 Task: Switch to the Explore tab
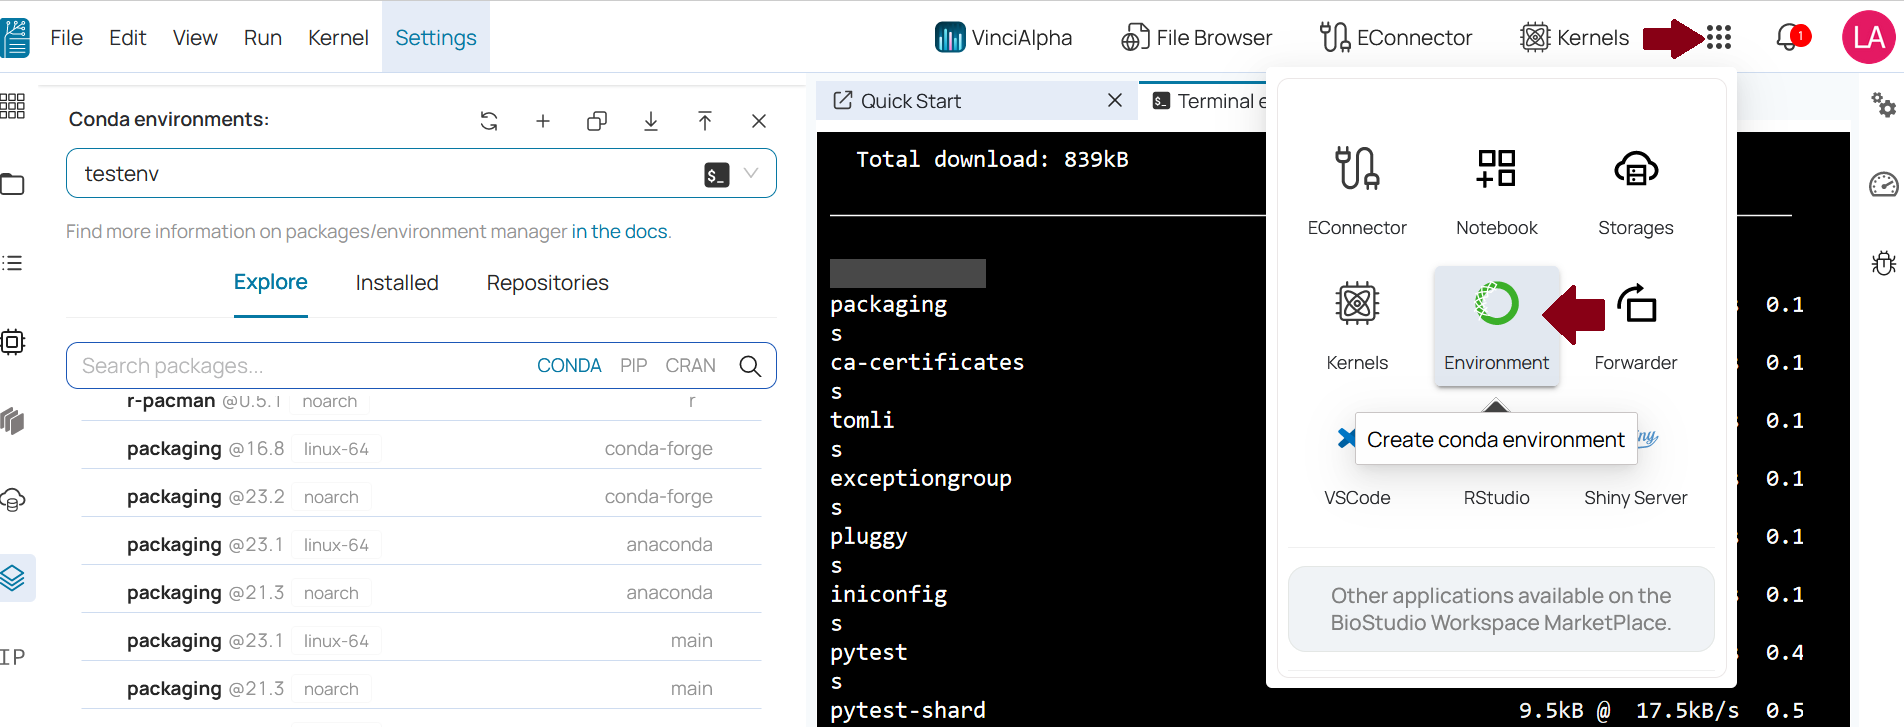(271, 283)
